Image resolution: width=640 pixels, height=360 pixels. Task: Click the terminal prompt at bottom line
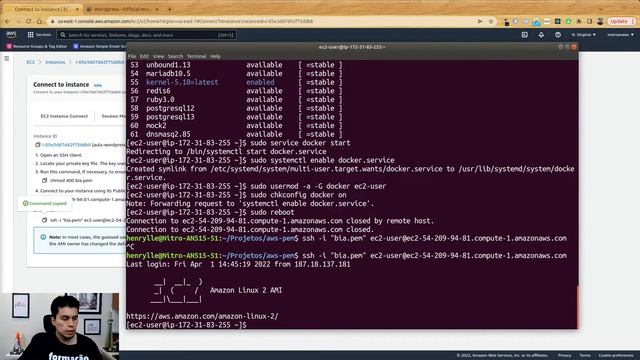(187, 325)
